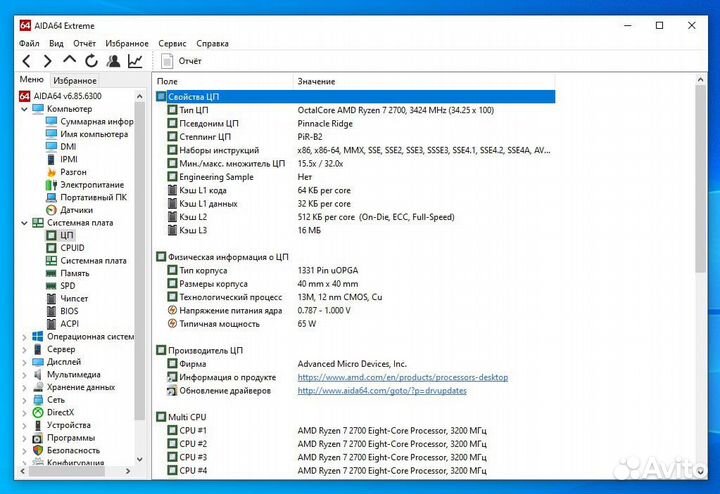Screen dimensions: 720x494
Task: Select the Псевдоним ЦП row
Action: click(x=355, y=124)
